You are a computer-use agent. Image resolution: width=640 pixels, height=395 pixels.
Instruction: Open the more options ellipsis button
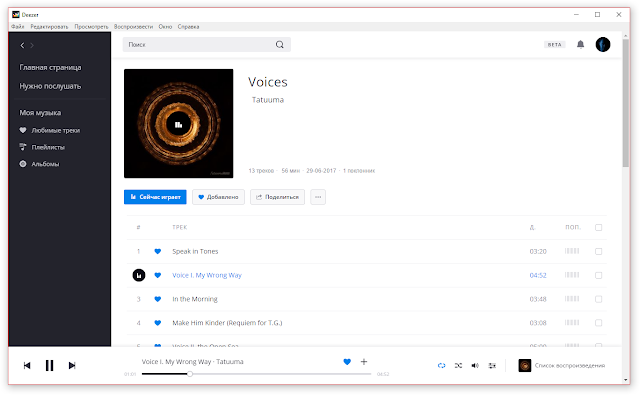[x=318, y=197]
